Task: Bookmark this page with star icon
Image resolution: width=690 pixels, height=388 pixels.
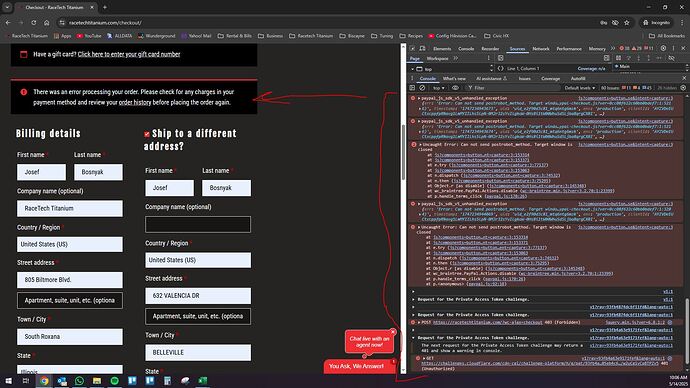Action: point(627,22)
